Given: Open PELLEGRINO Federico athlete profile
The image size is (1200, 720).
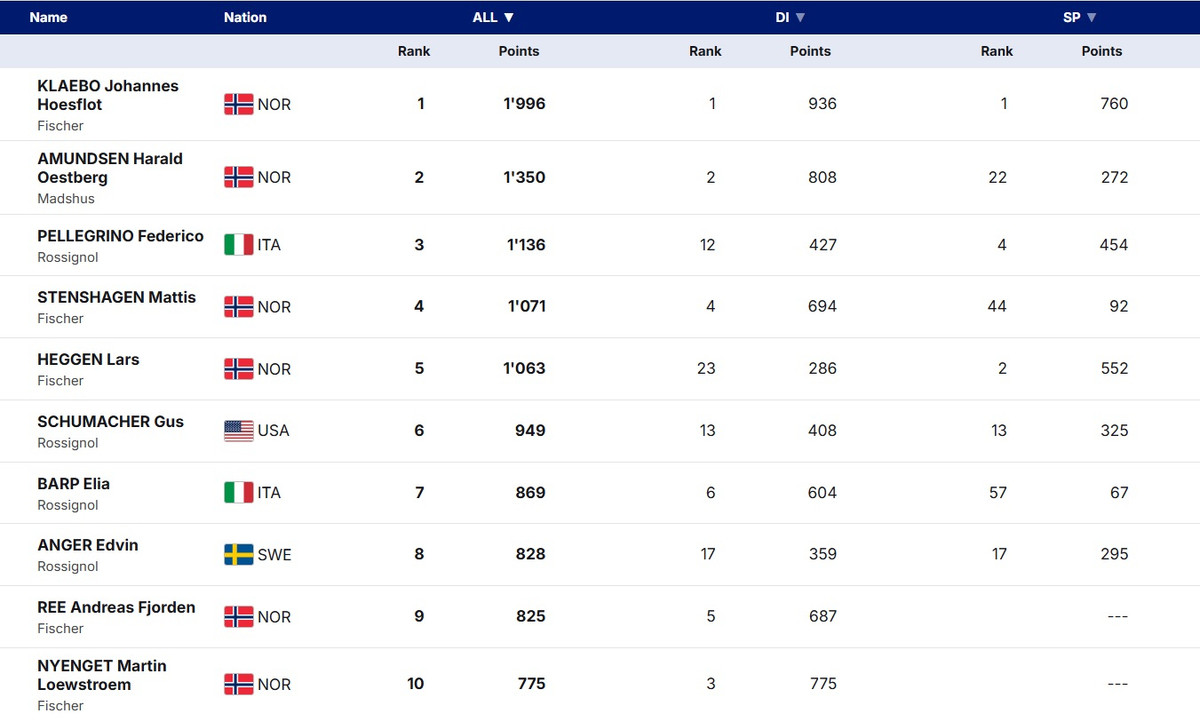Looking at the screenshot, I should point(120,236).
